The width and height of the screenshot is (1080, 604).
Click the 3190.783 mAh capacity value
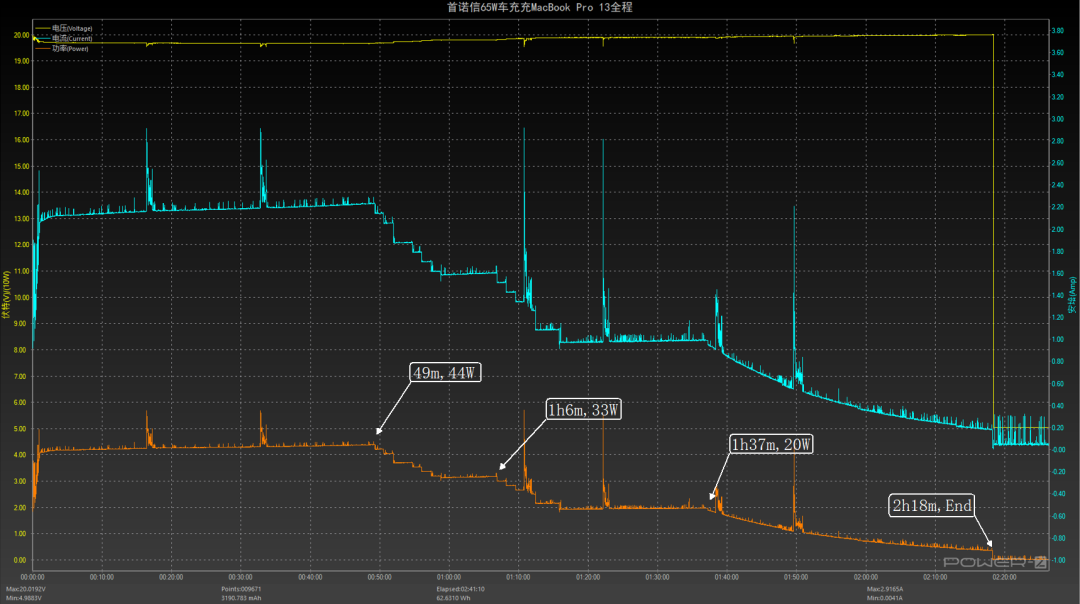(x=241, y=598)
